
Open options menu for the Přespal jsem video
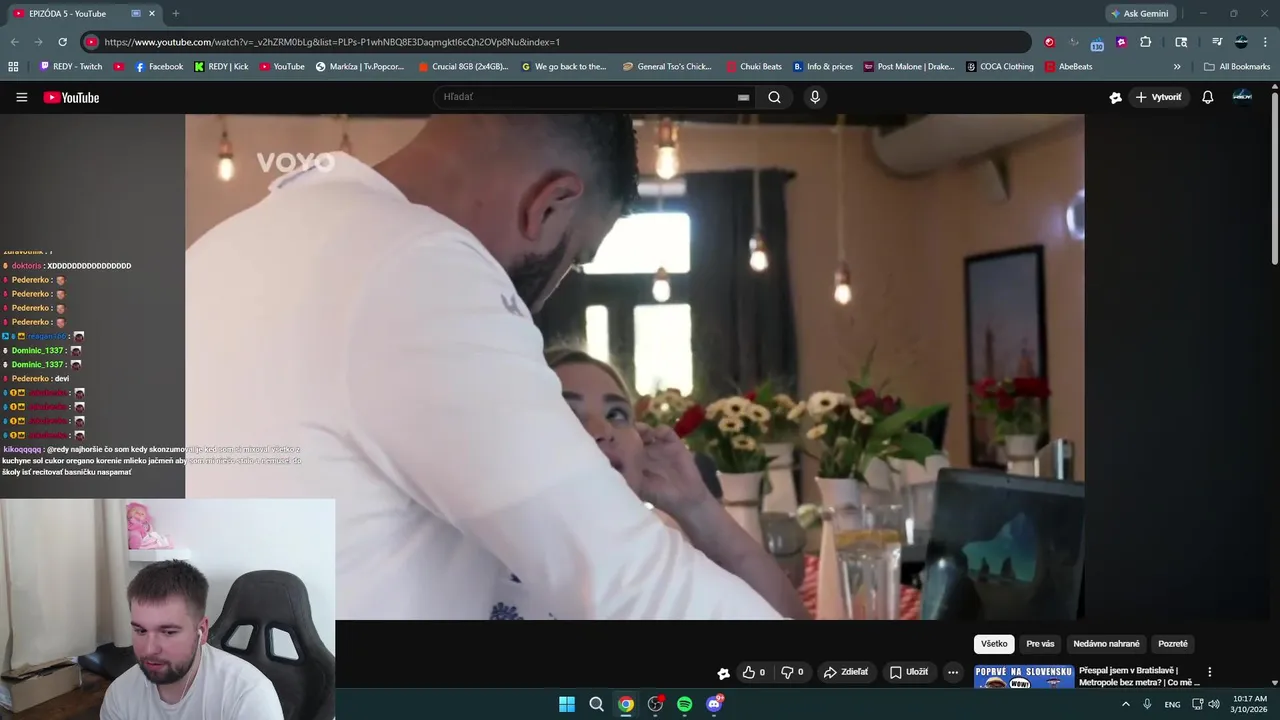pyautogui.click(x=1209, y=672)
